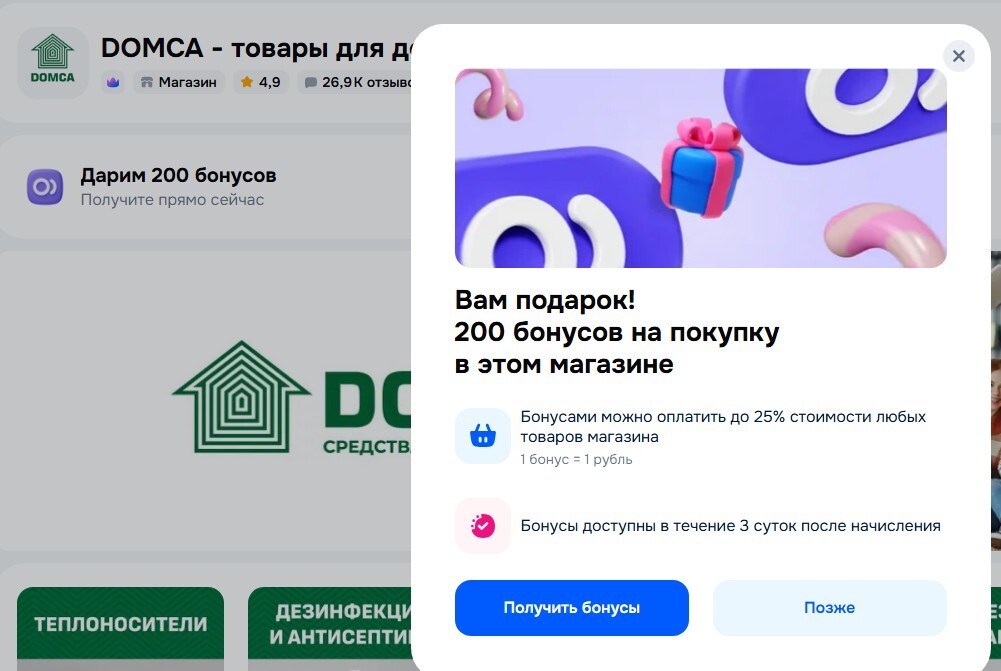
Task: Click the large green DOMCA house banner
Action: pyautogui.click(x=206, y=401)
